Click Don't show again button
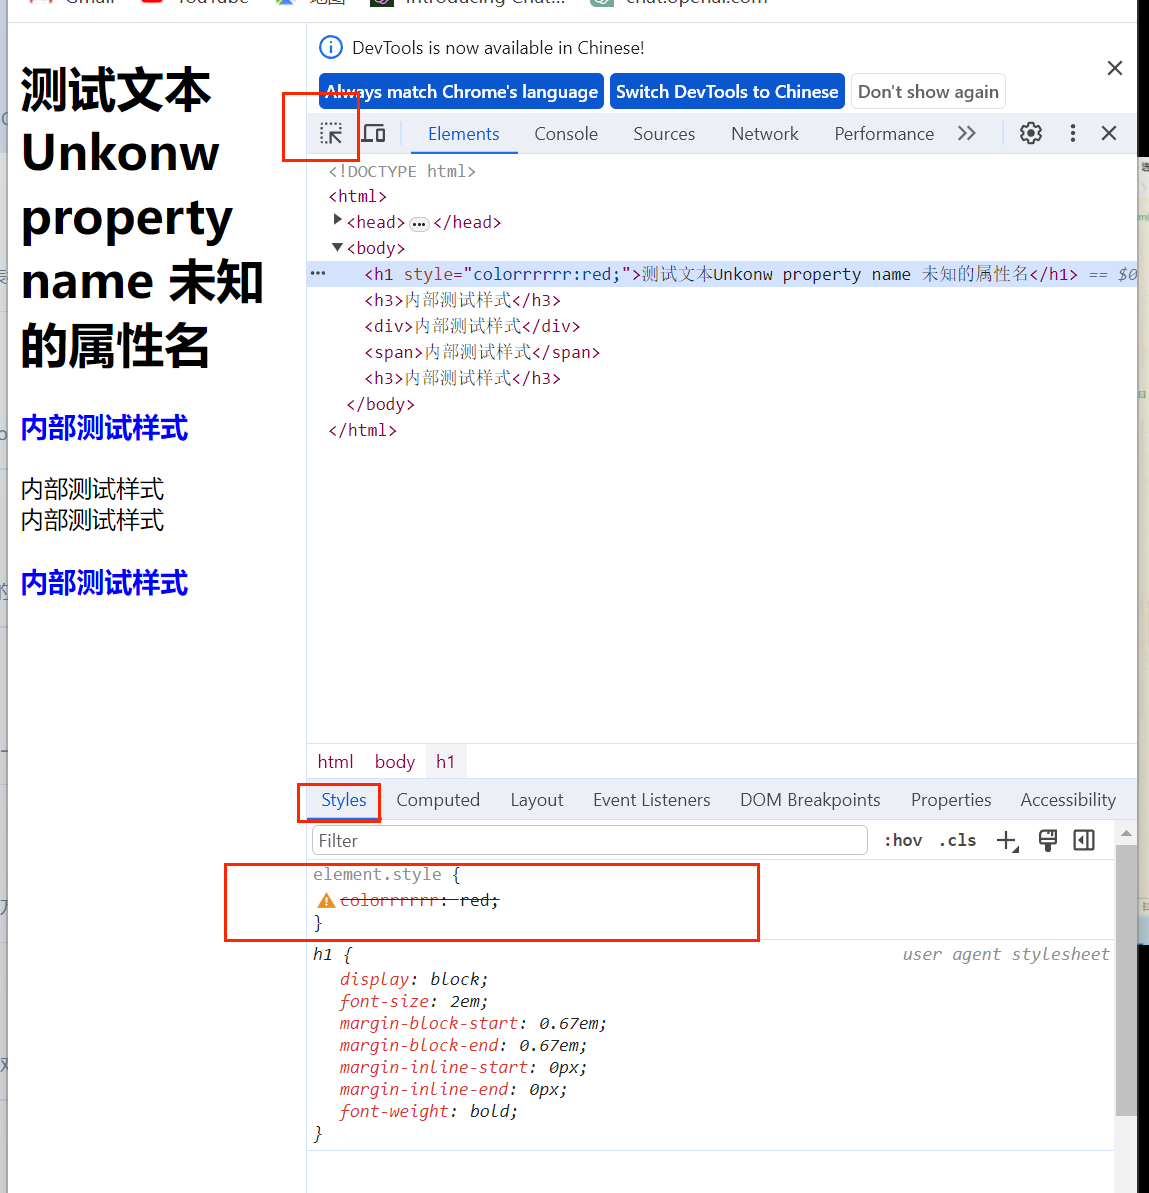The height and width of the screenshot is (1193, 1149). pos(928,91)
